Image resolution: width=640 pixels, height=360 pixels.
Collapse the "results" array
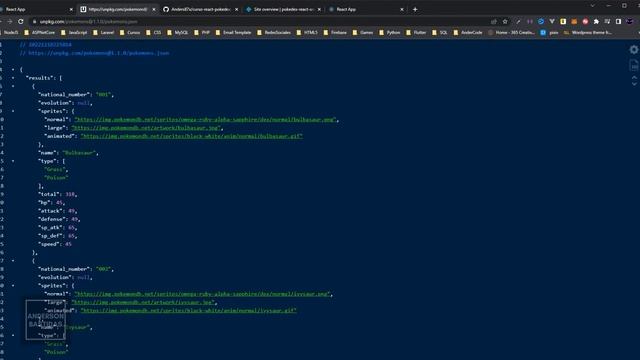tap(13, 78)
